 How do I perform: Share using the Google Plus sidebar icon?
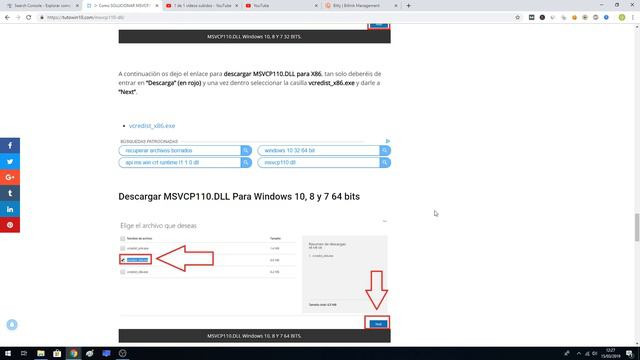click(10, 178)
